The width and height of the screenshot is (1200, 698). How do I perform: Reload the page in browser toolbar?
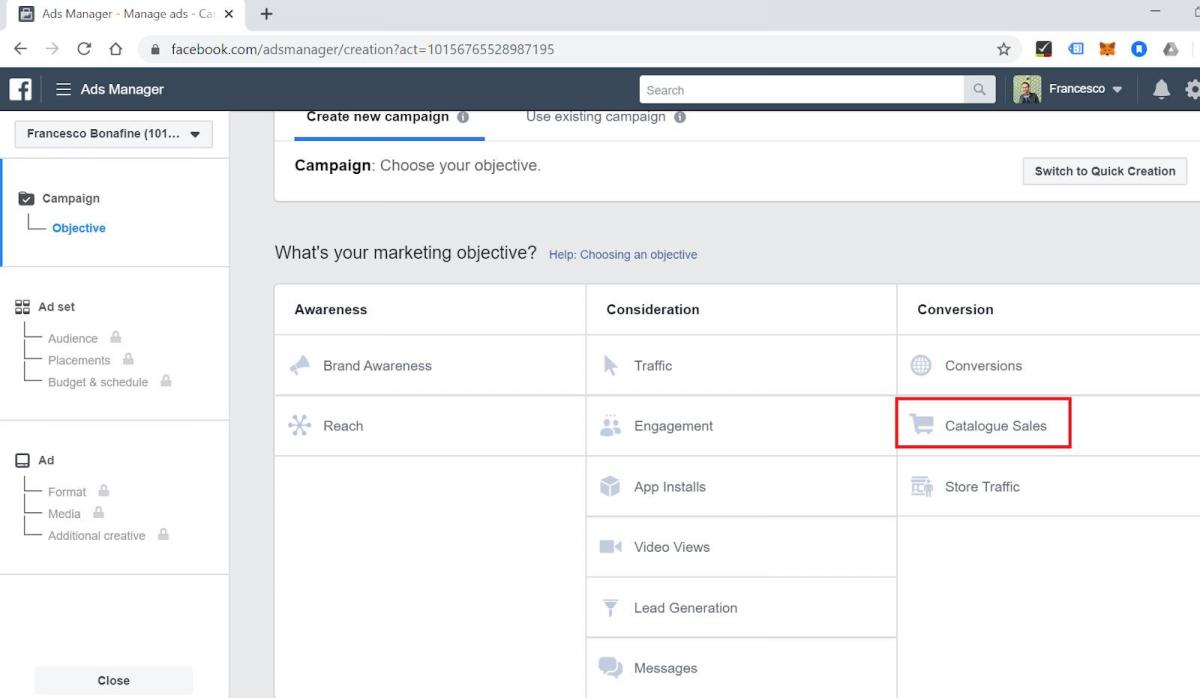pyautogui.click(x=84, y=48)
